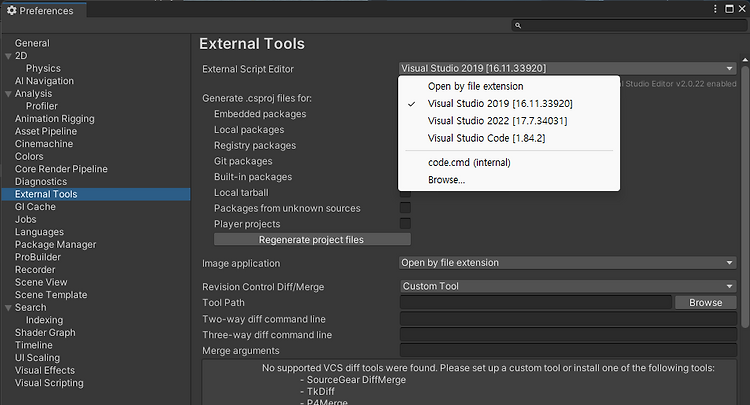750x405 pixels.
Task: Open the Colors preferences
Action: (29, 156)
